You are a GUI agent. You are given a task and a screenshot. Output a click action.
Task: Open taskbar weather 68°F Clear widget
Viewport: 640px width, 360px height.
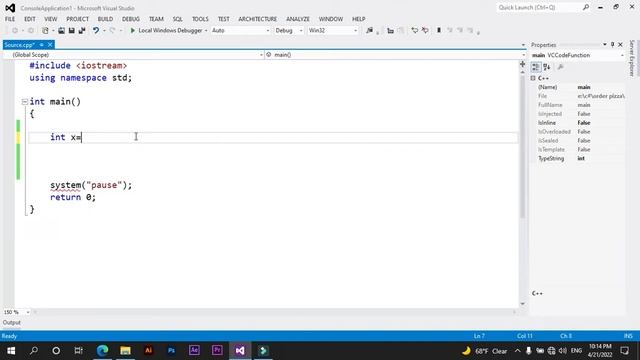coord(484,351)
